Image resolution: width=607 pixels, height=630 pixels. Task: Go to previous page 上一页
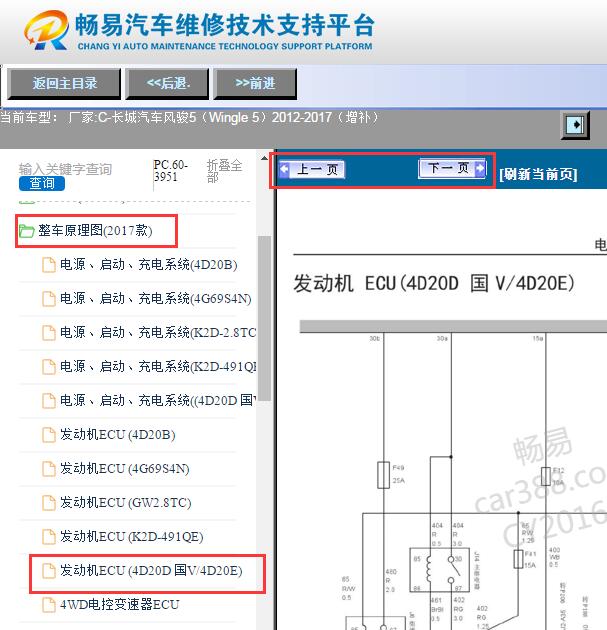pyautogui.click(x=312, y=170)
